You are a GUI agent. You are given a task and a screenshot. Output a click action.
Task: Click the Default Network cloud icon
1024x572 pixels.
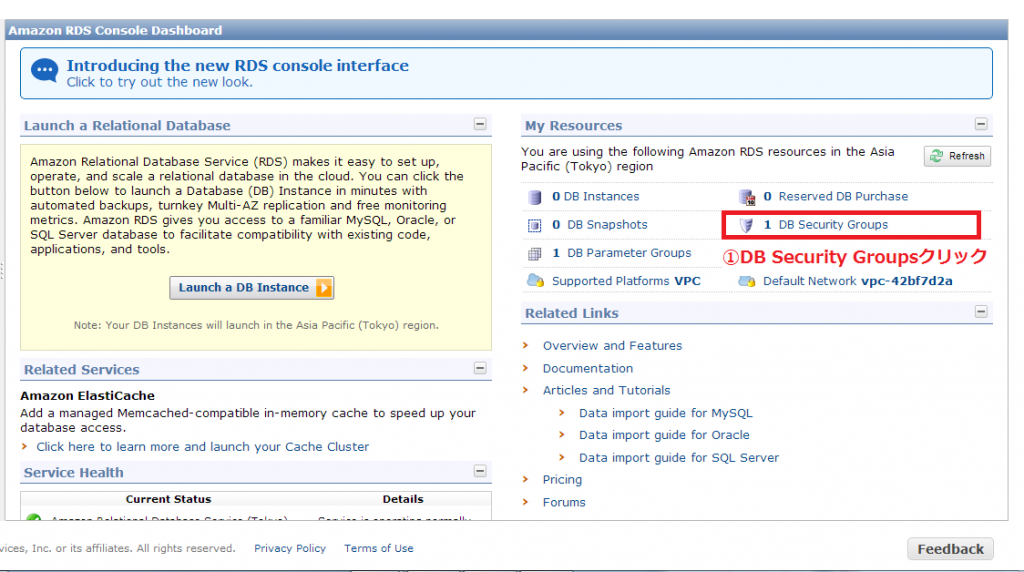click(746, 281)
